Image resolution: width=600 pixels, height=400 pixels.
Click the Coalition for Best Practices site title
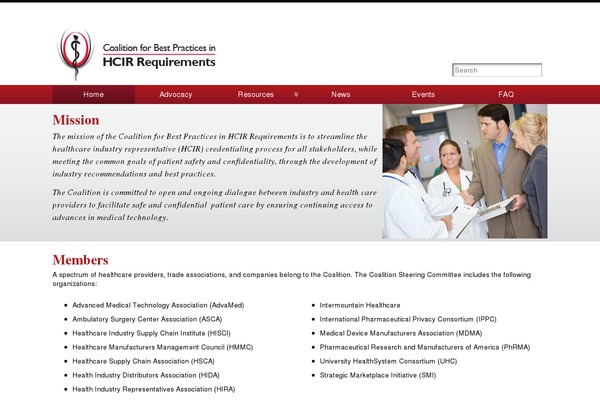pyautogui.click(x=159, y=55)
